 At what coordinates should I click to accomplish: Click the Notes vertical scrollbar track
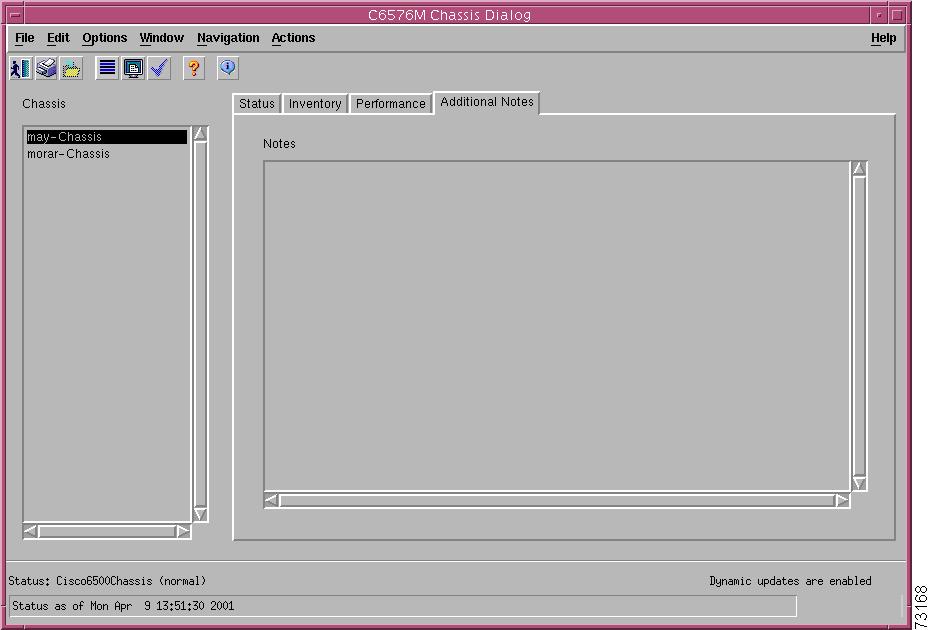pyautogui.click(x=859, y=326)
